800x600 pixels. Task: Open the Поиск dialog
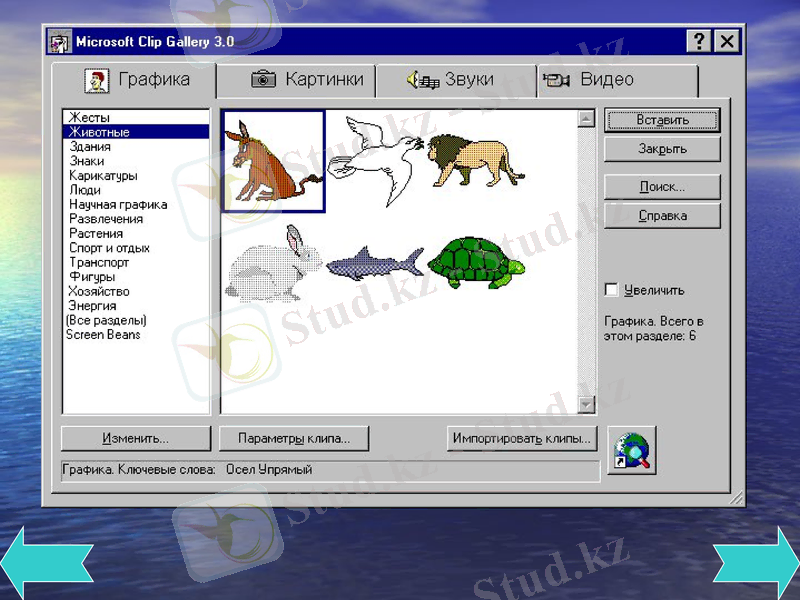pos(662,186)
